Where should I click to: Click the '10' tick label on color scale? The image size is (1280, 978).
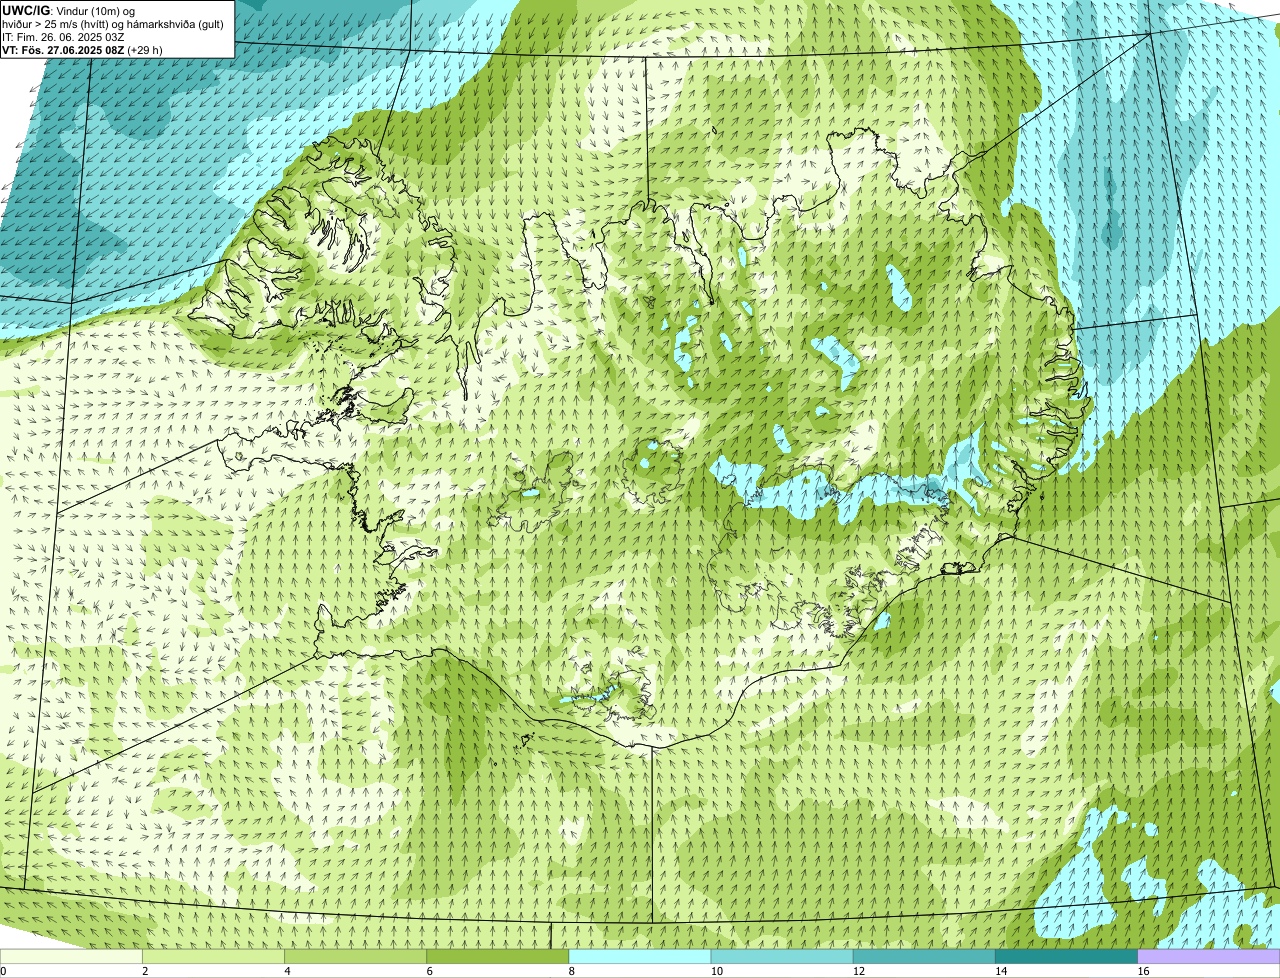pos(716,971)
